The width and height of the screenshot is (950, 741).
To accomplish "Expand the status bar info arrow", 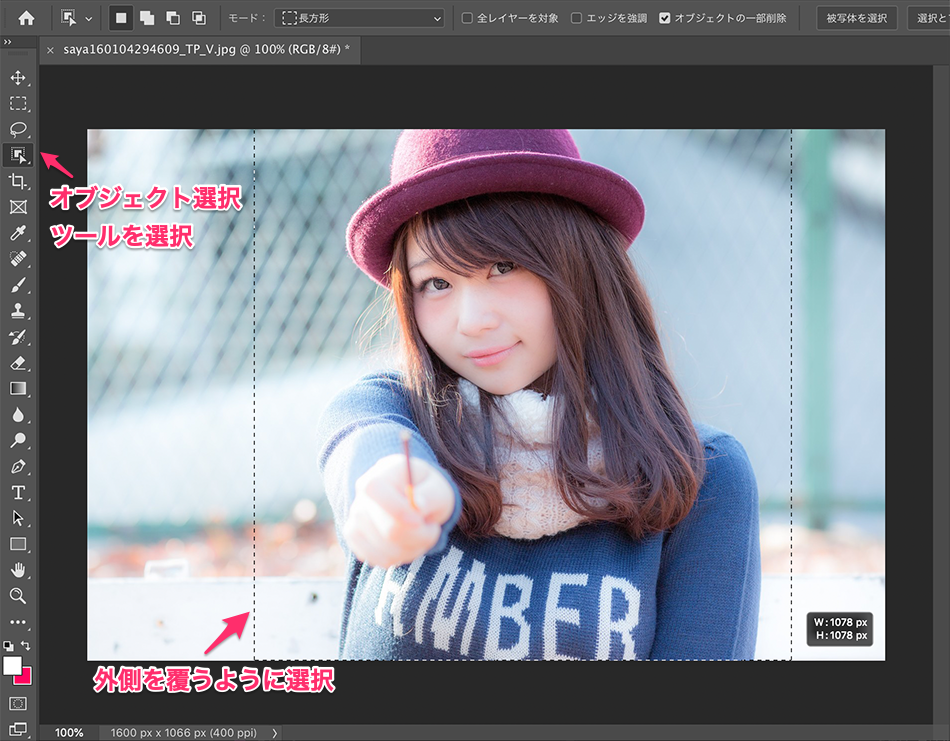I will (275, 733).
